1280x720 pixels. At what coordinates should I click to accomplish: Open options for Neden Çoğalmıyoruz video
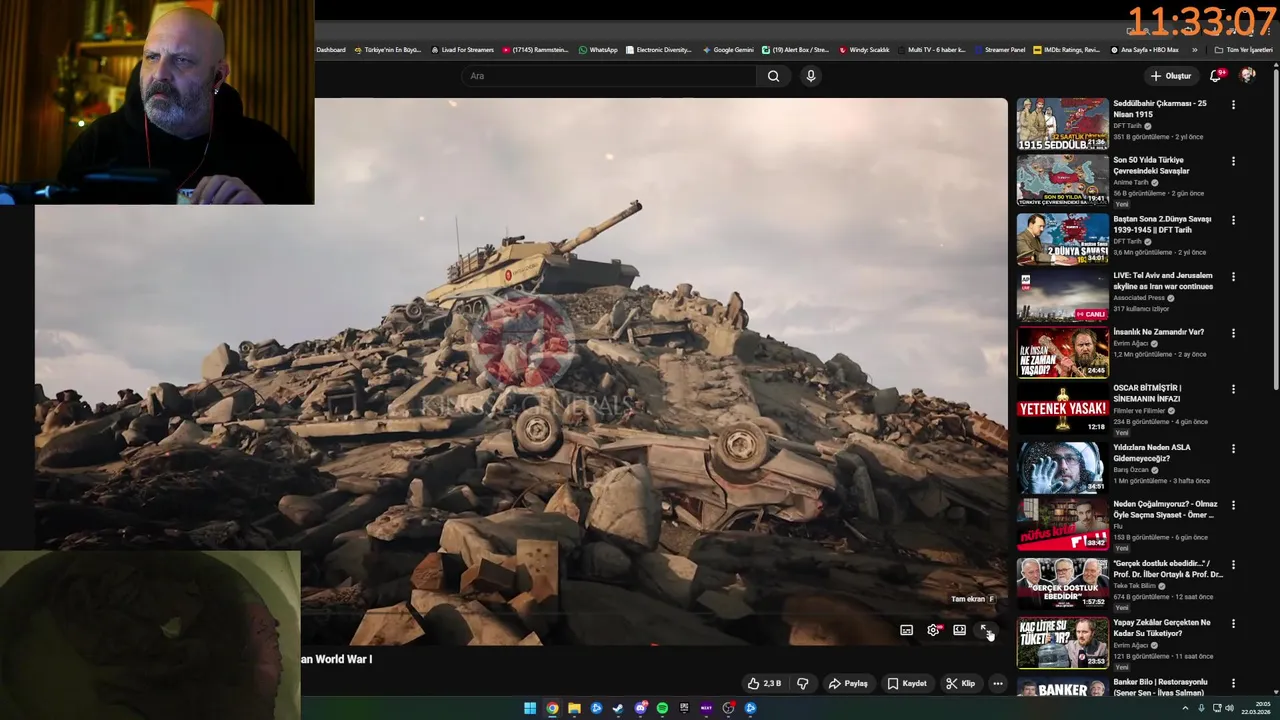pos(1233,506)
